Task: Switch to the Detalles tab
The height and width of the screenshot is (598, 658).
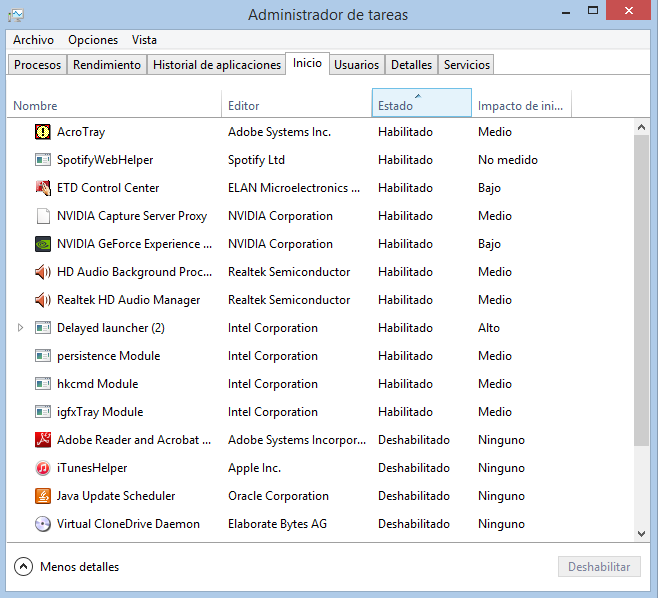Action: click(411, 65)
